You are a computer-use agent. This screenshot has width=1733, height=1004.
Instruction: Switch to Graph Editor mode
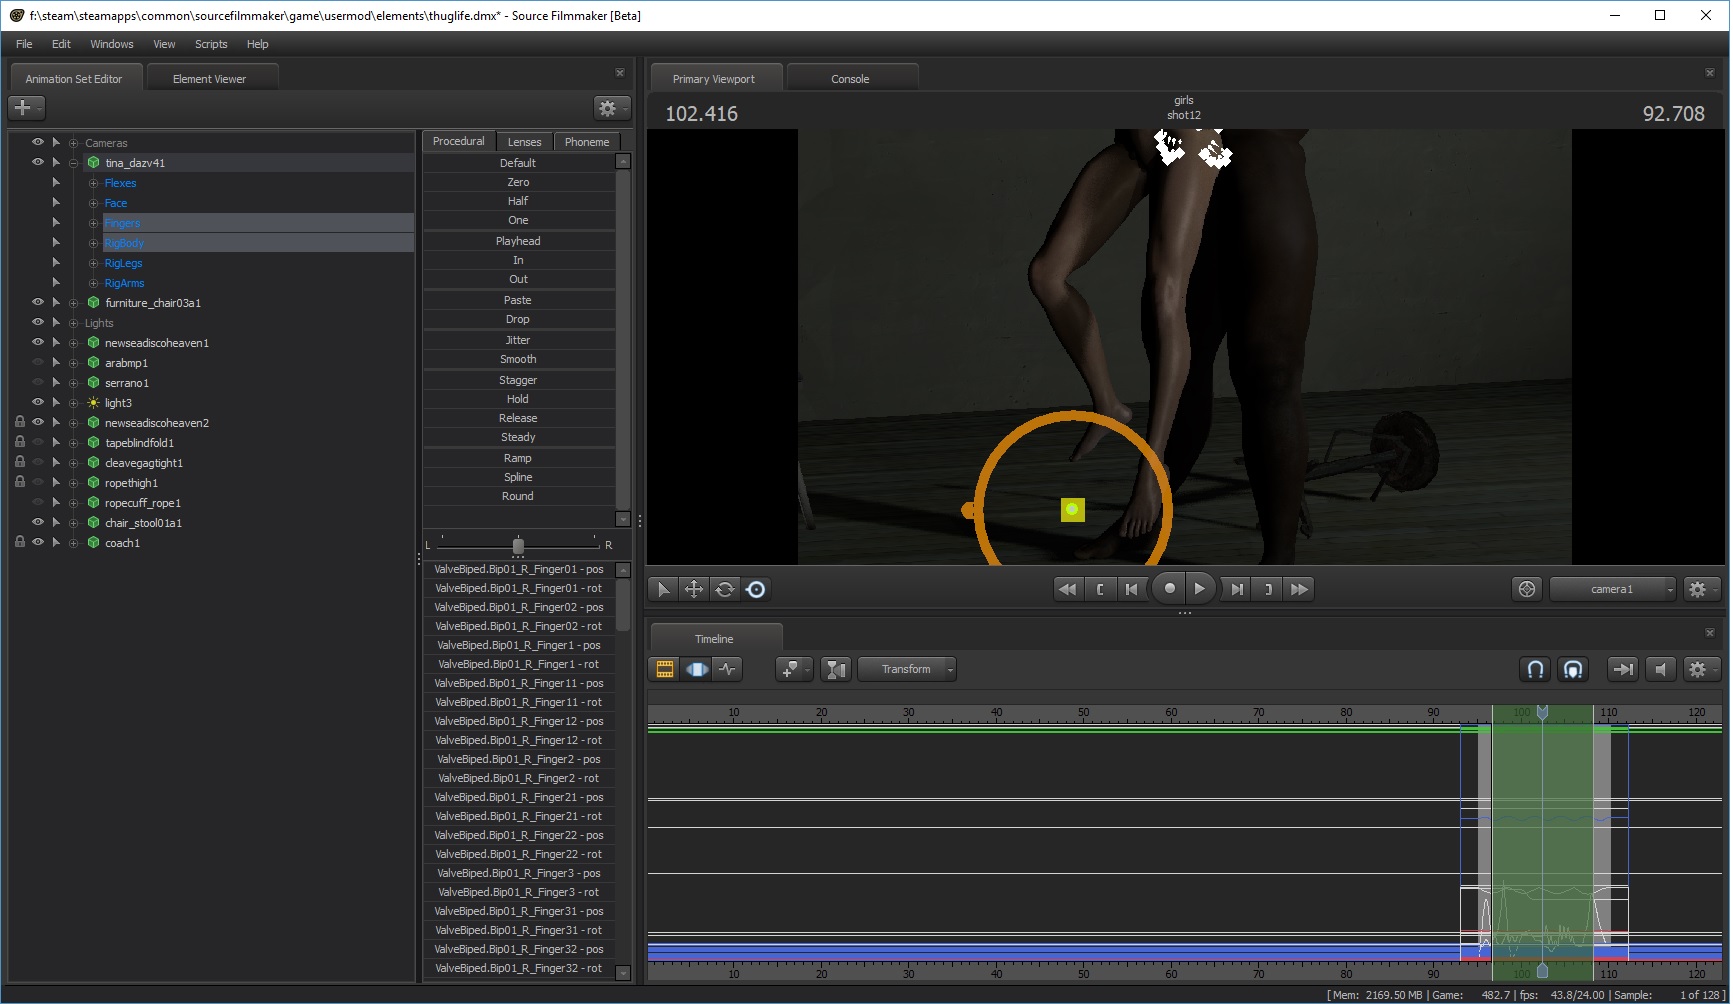[x=728, y=669]
